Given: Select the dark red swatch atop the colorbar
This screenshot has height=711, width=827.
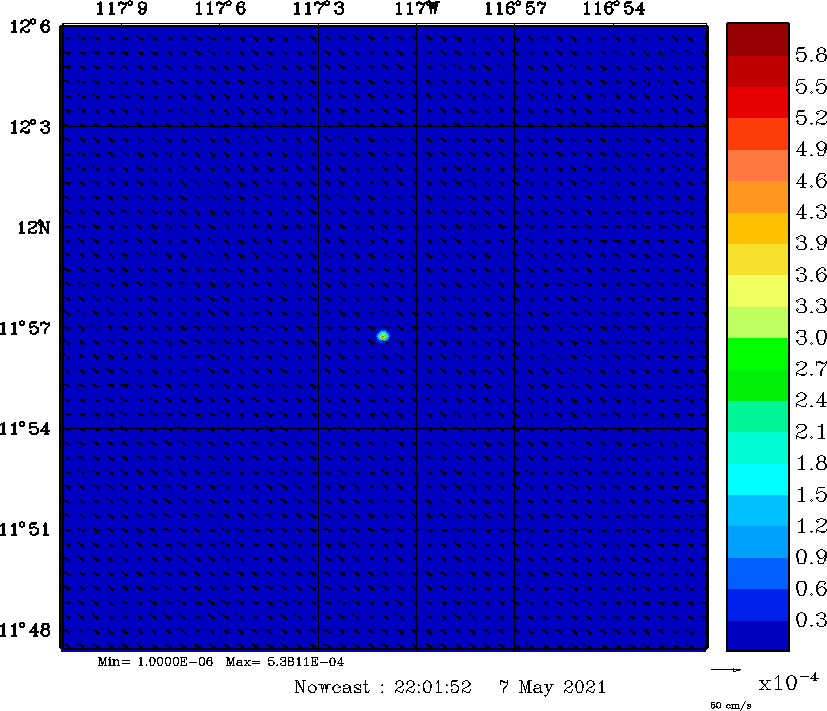Looking at the screenshot, I should tap(756, 39).
